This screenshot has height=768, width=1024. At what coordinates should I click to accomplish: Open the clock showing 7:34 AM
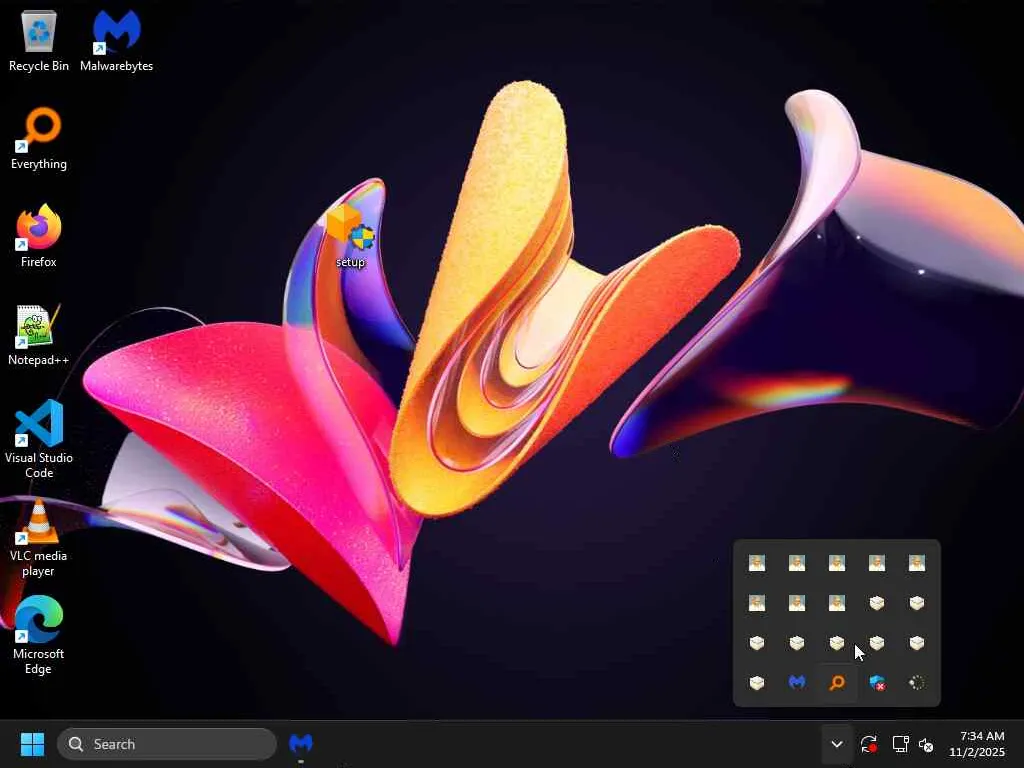point(977,744)
